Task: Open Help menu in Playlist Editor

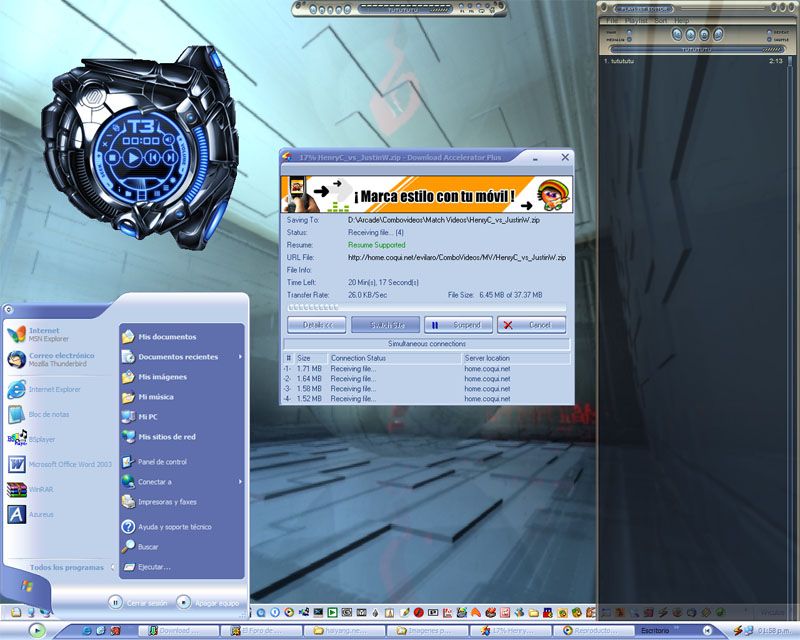Action: 681,20
